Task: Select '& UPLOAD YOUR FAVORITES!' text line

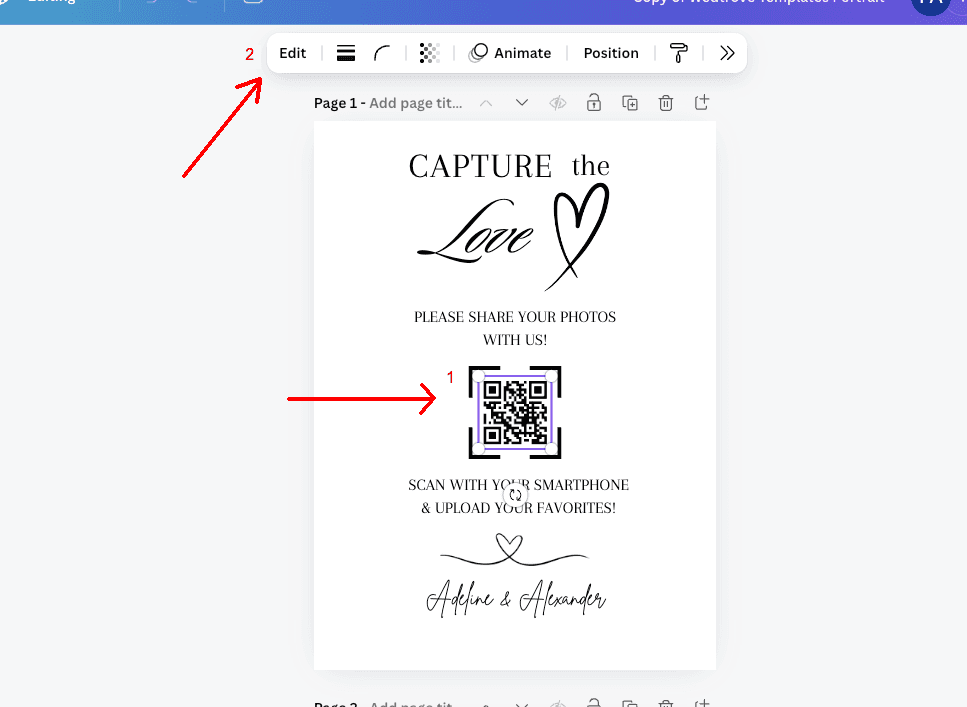Action: point(519,508)
